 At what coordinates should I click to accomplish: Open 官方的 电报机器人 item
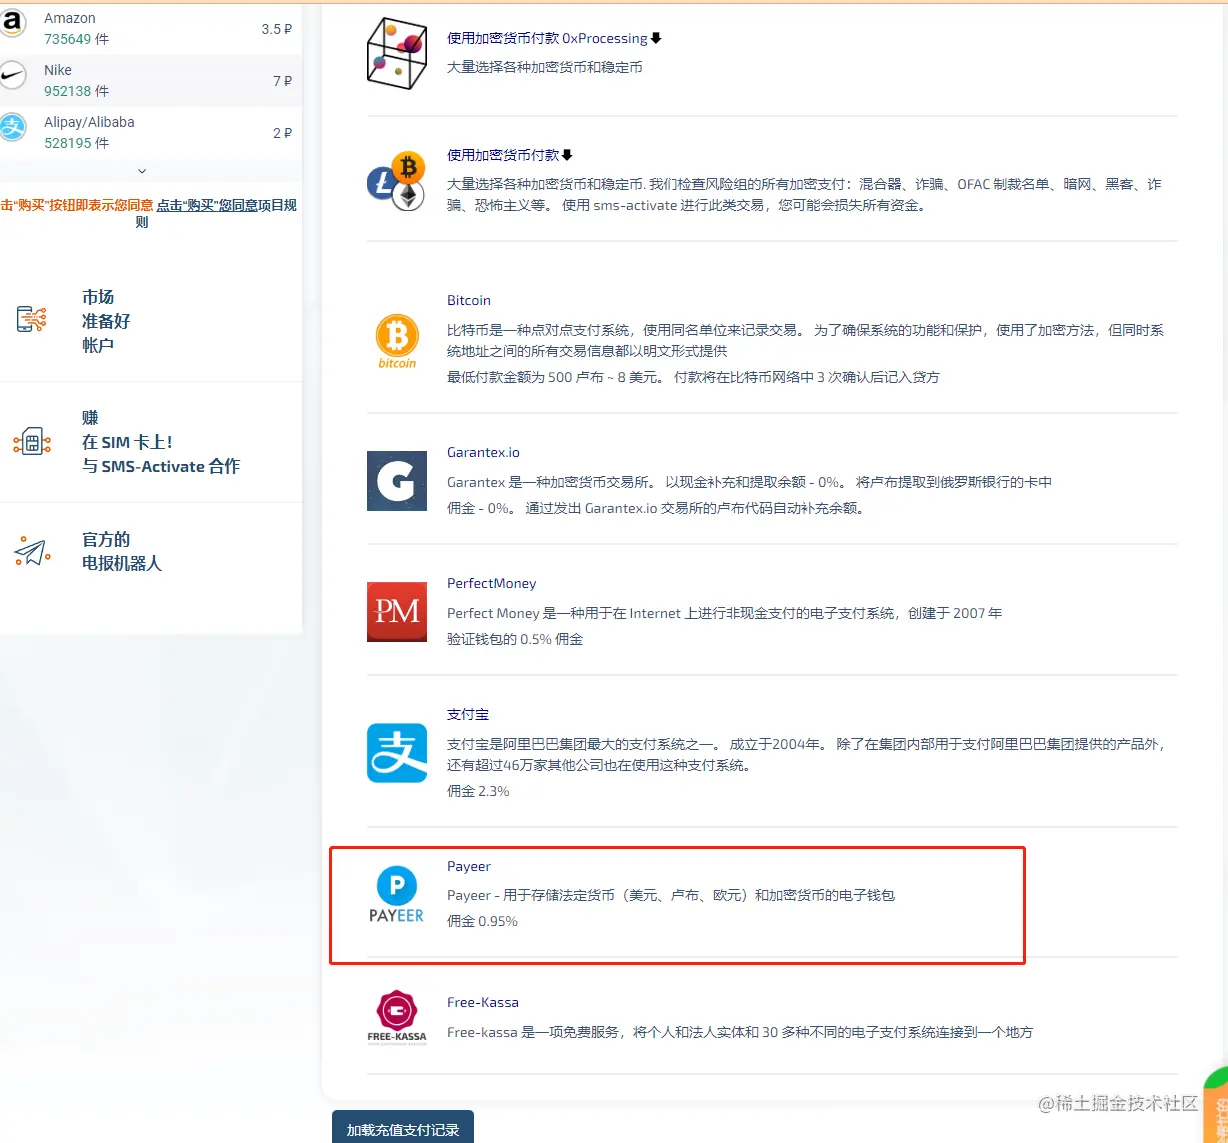(121, 551)
